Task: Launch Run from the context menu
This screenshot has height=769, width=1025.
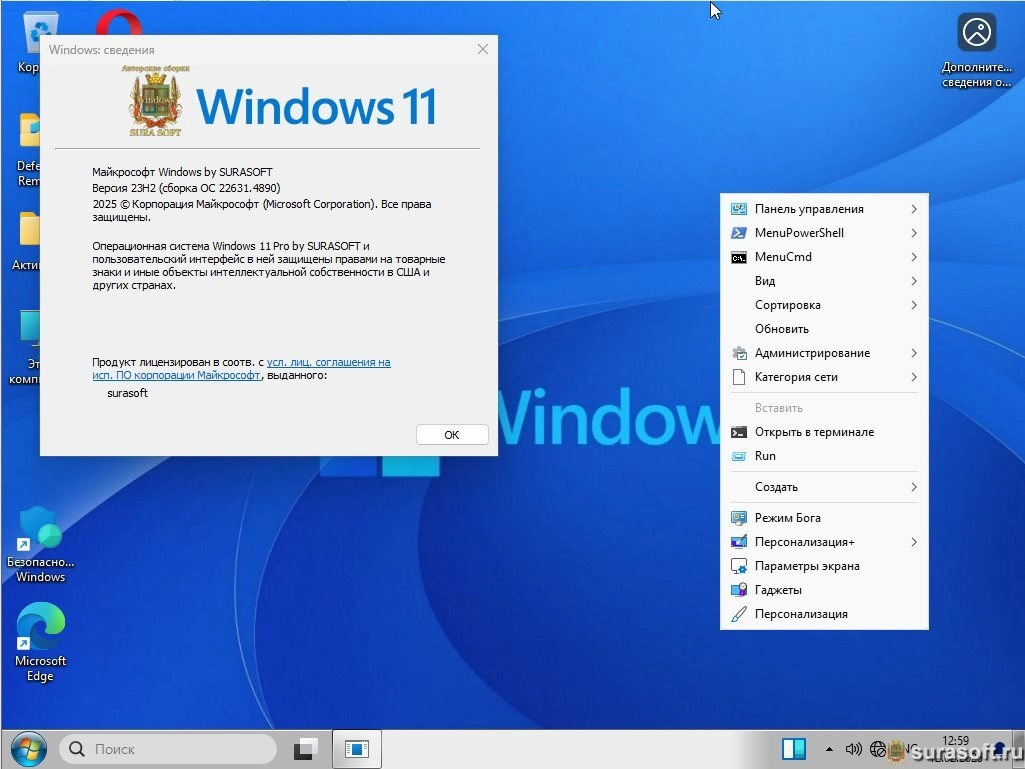Action: 824,456
